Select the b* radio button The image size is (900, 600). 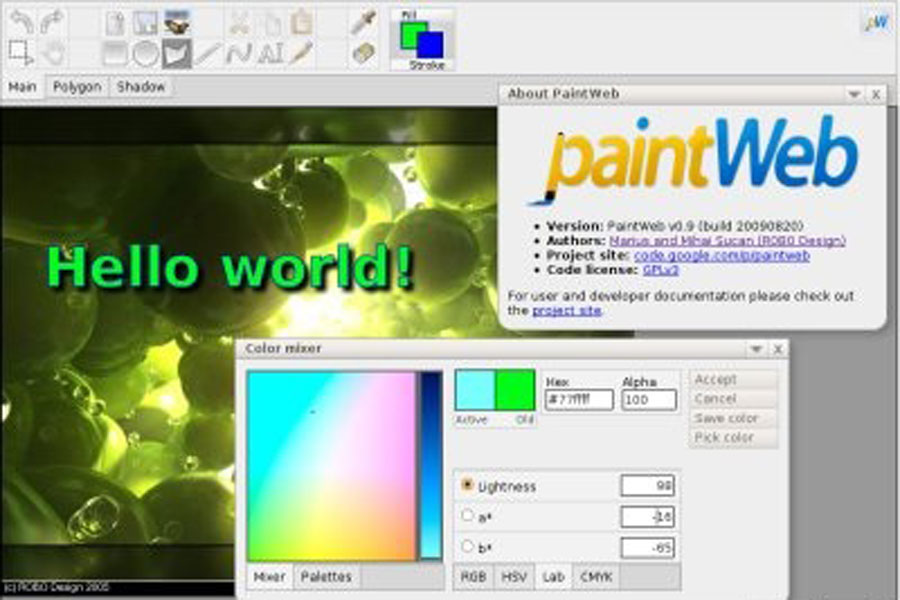467,546
